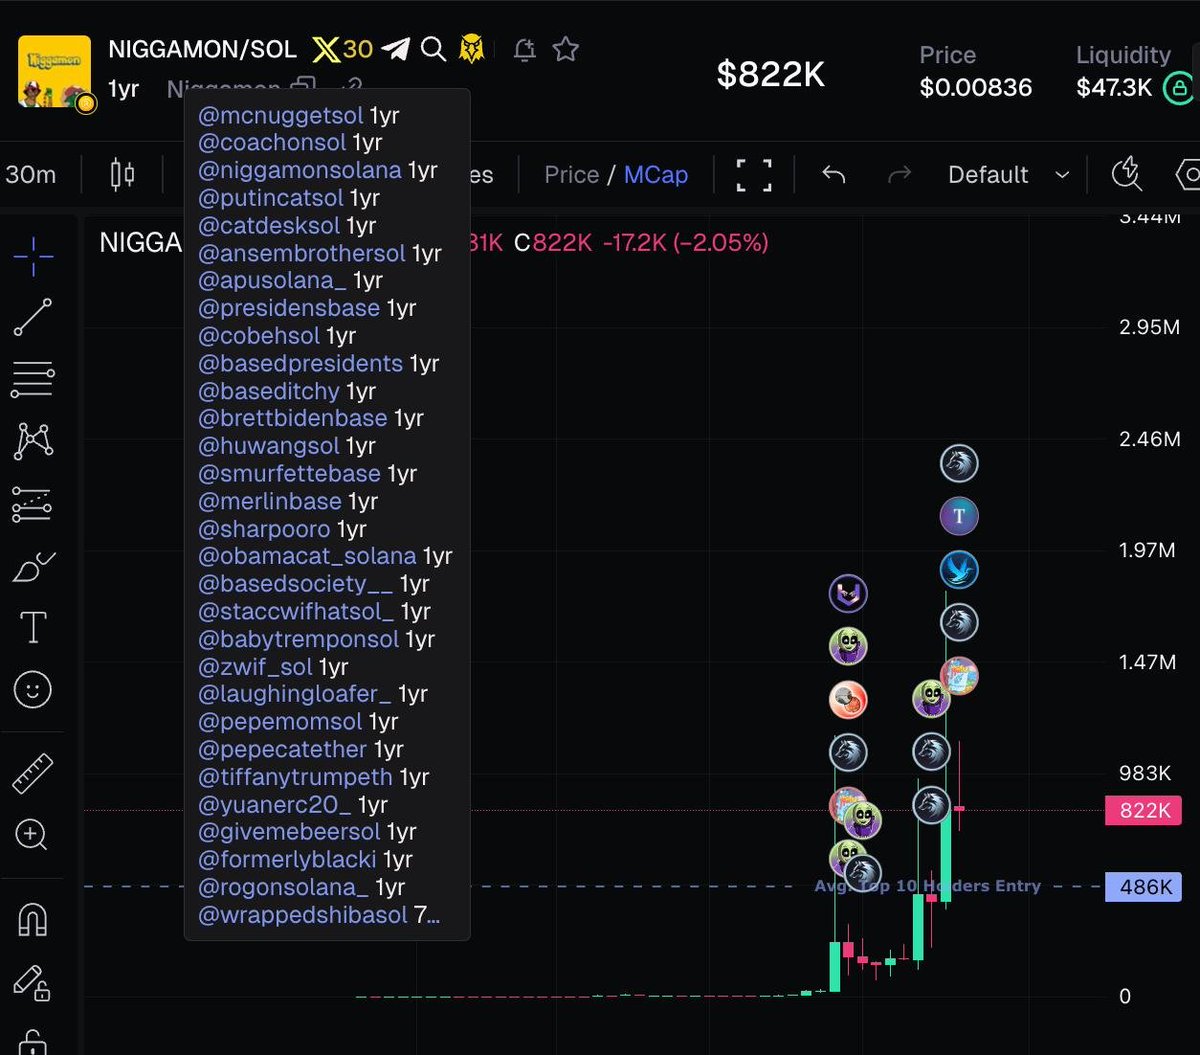The width and height of the screenshot is (1200, 1055).
Task: Open @tiffanytrumpeth handle
Action: click(x=295, y=777)
